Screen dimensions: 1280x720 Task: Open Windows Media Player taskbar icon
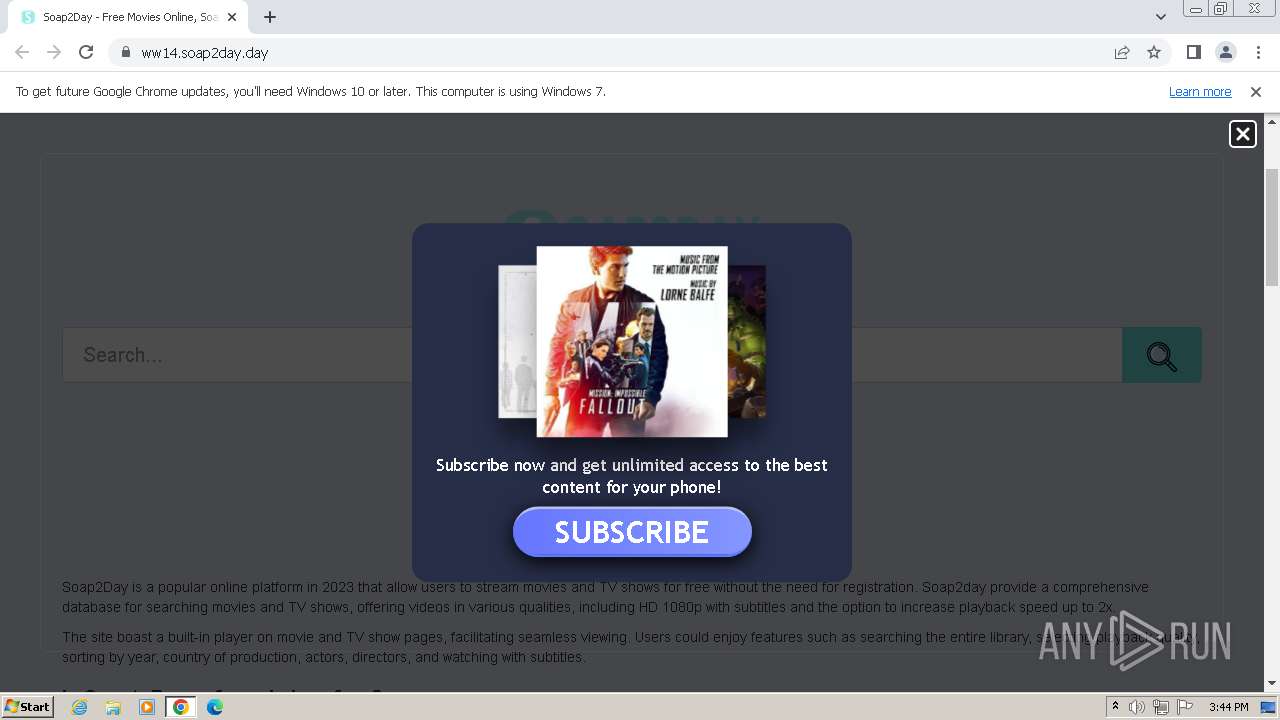point(147,707)
